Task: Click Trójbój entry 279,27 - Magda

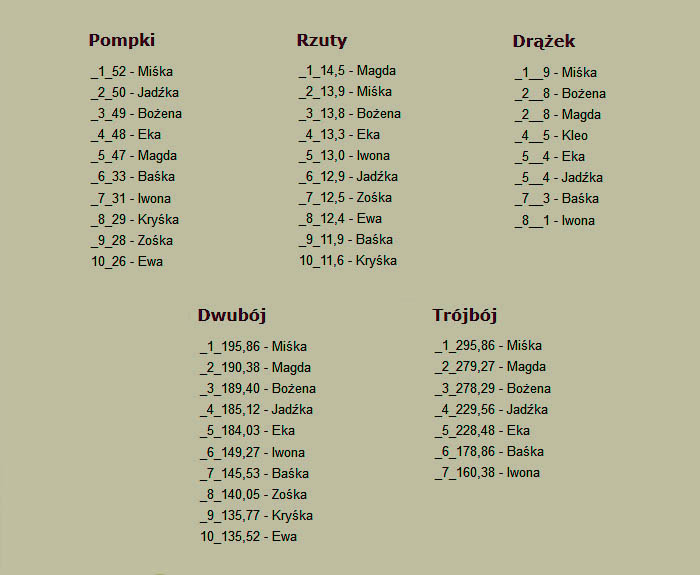Action: (490, 367)
